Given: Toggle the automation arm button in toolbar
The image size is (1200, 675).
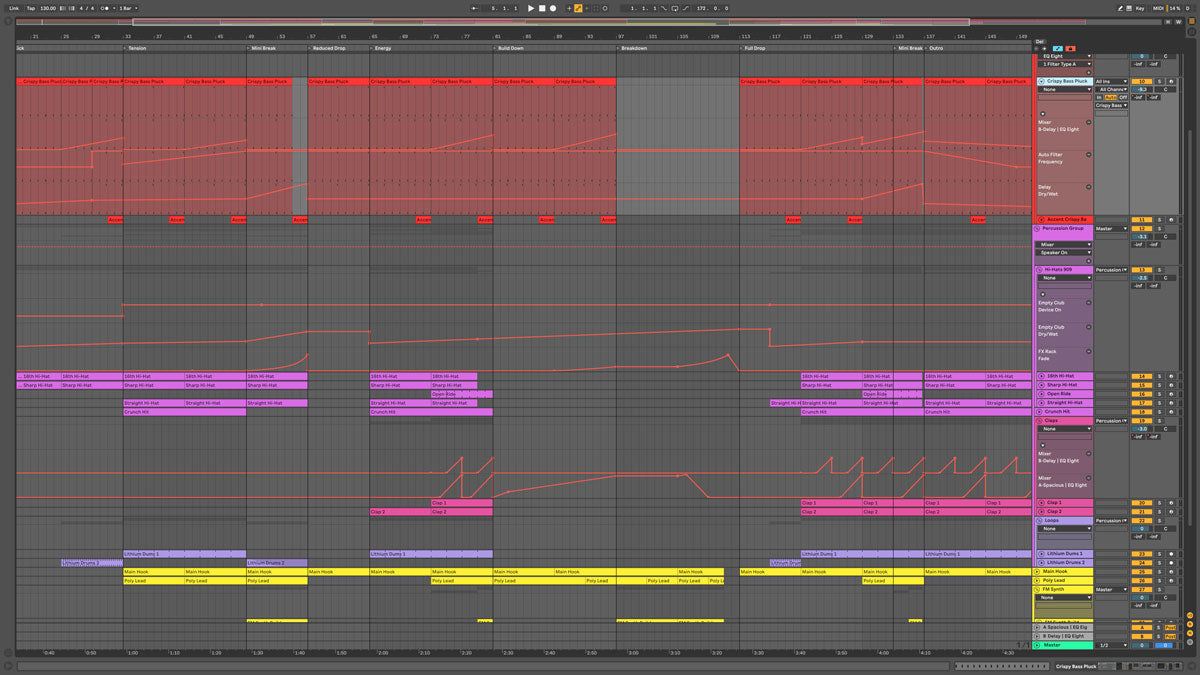Looking at the screenshot, I should tap(579, 8).
